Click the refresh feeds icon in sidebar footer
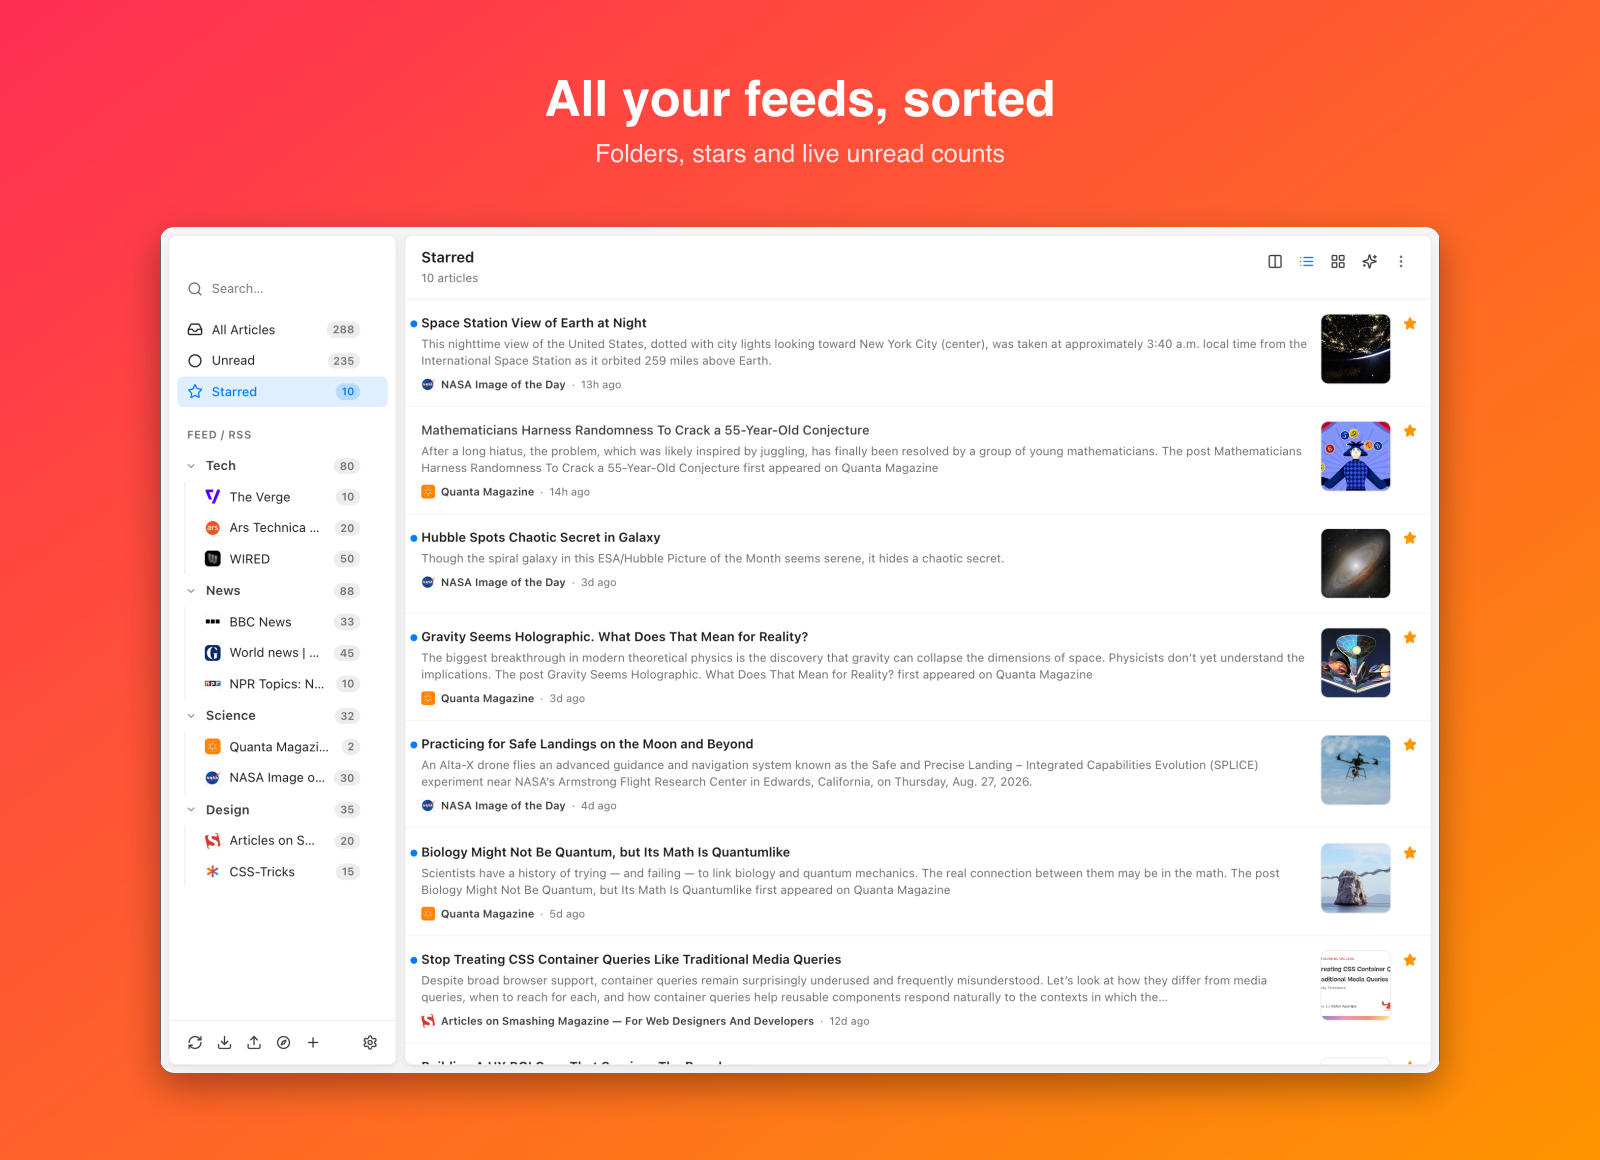Image resolution: width=1600 pixels, height=1160 pixels. tap(195, 1043)
